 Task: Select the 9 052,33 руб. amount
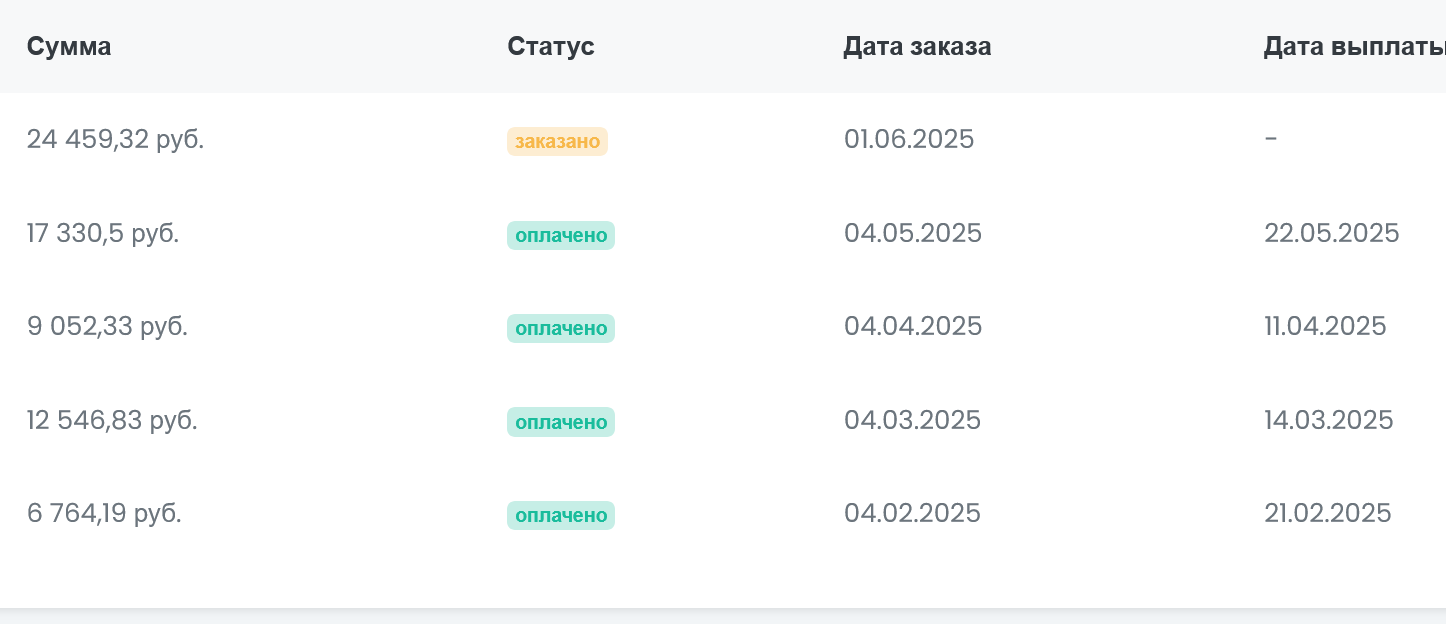tap(107, 327)
